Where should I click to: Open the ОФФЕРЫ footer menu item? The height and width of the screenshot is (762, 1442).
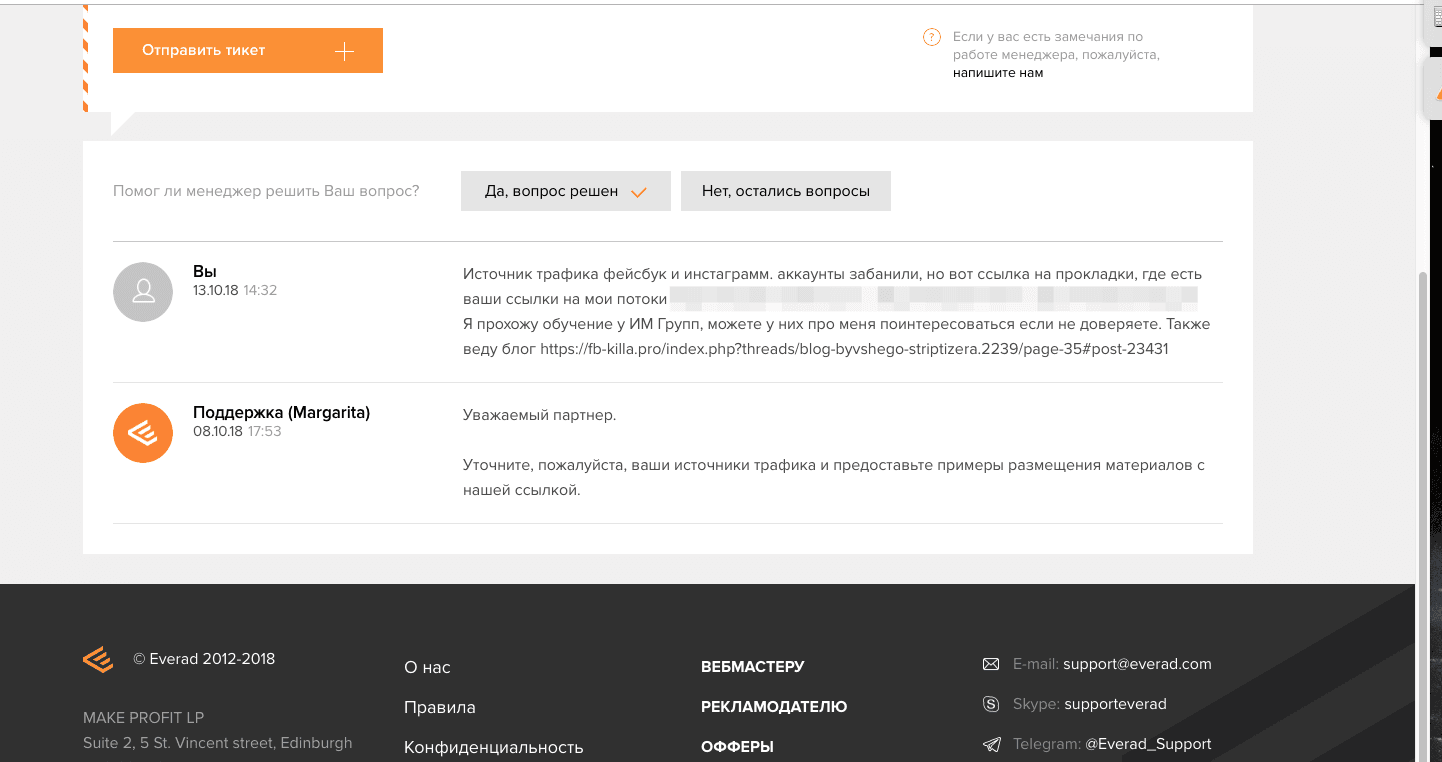pos(737,747)
